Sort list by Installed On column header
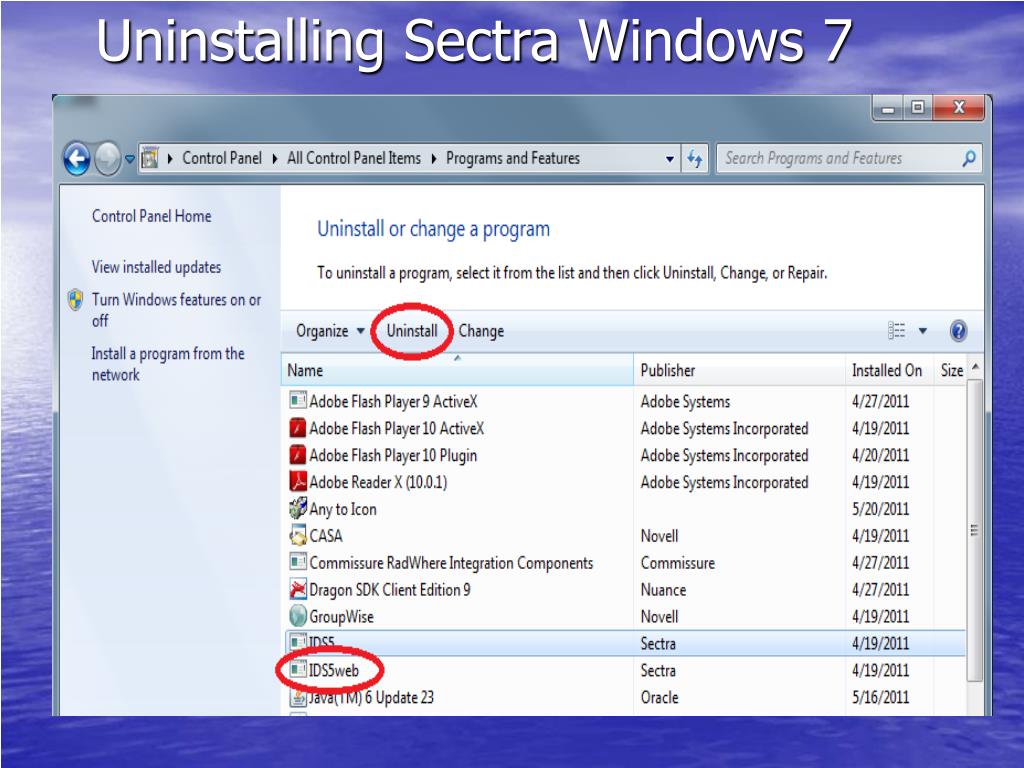The width and height of the screenshot is (1024, 768). [x=889, y=370]
